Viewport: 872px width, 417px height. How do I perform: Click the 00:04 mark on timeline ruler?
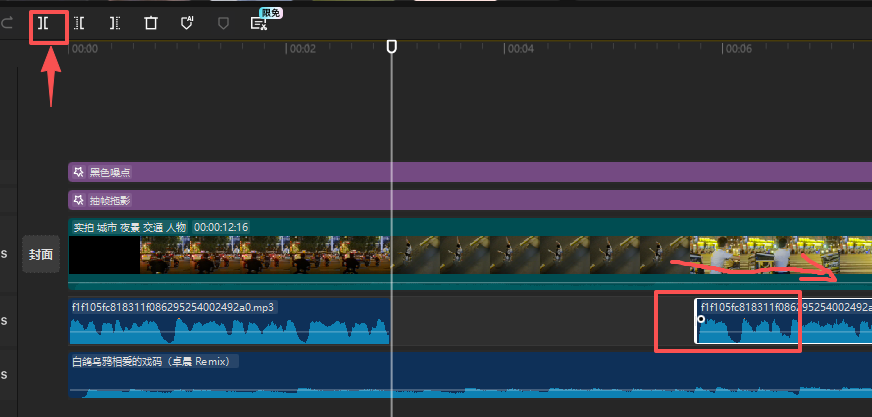tap(520, 48)
